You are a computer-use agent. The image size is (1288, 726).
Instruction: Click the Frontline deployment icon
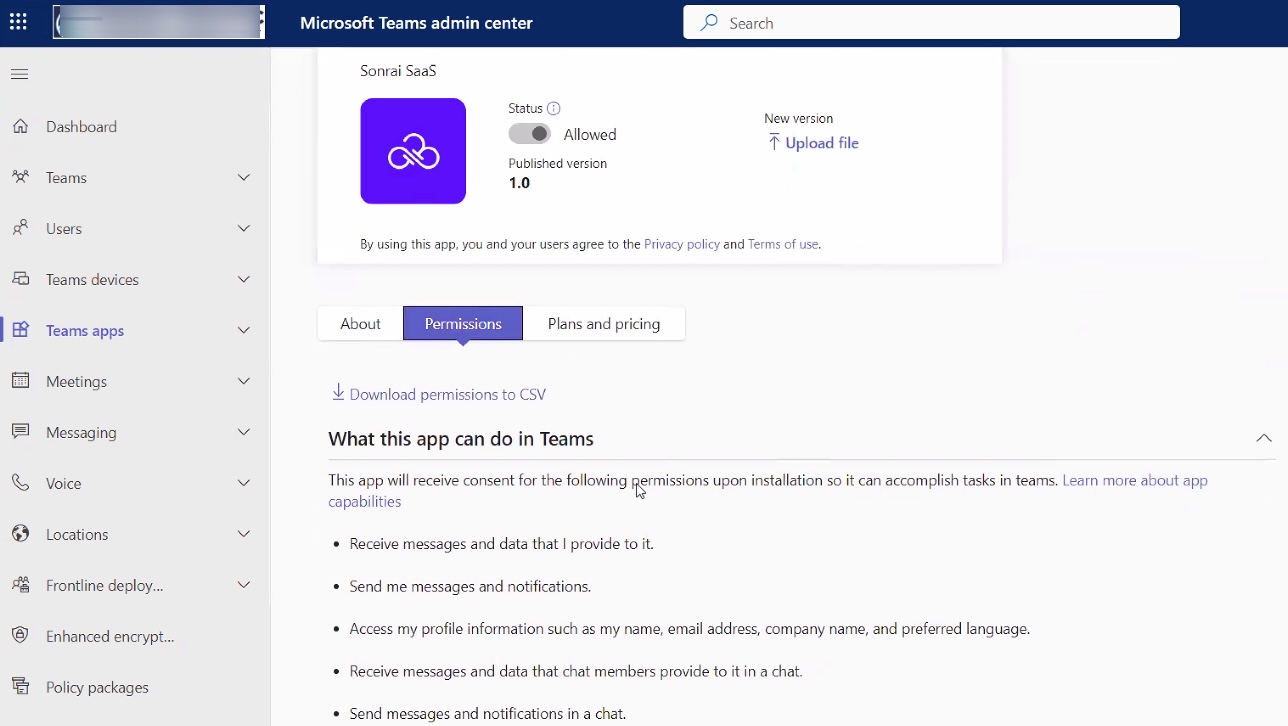(20, 585)
